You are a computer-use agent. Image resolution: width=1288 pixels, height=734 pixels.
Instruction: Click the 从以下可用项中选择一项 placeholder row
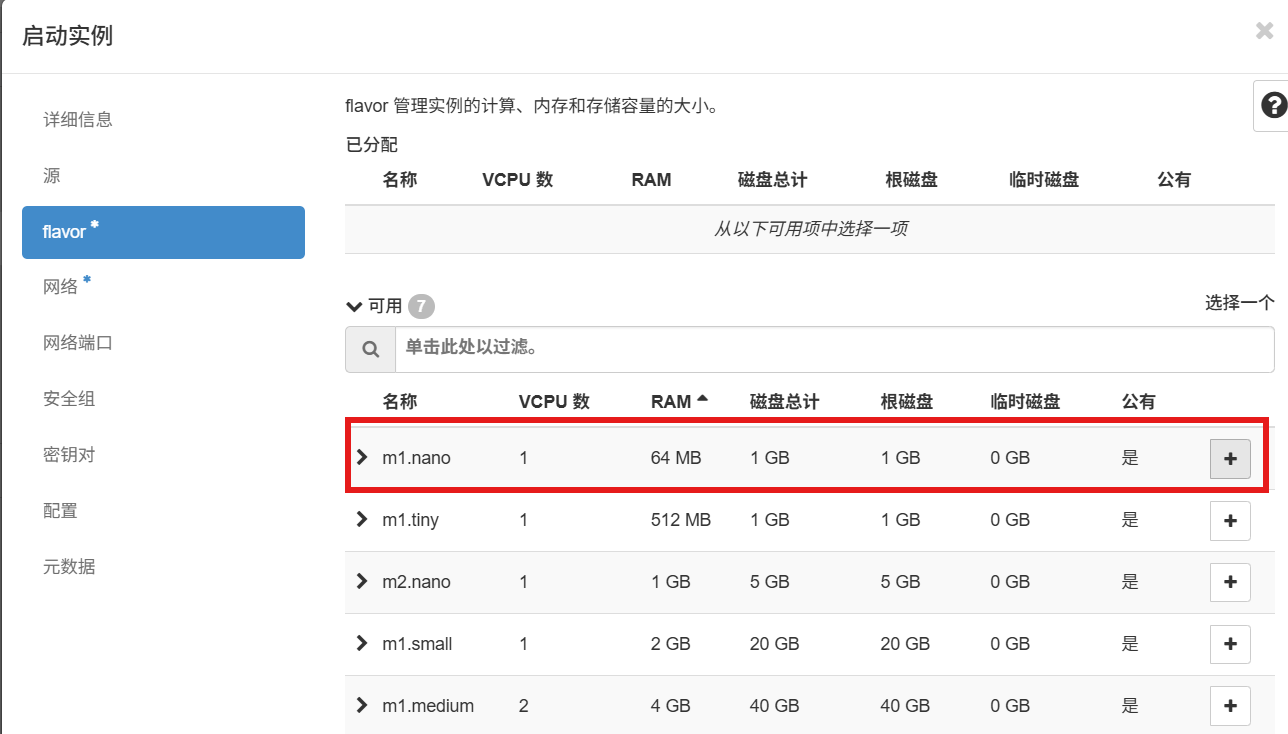(810, 229)
